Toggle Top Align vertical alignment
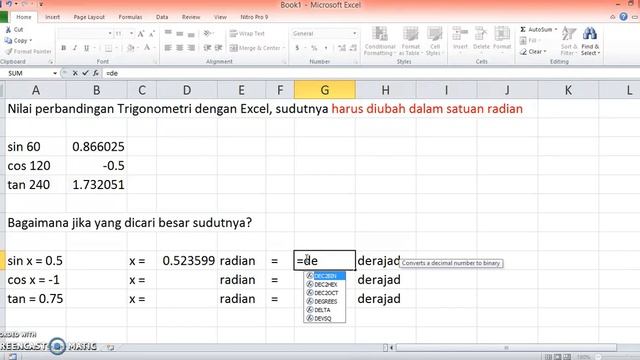 tap(168, 33)
